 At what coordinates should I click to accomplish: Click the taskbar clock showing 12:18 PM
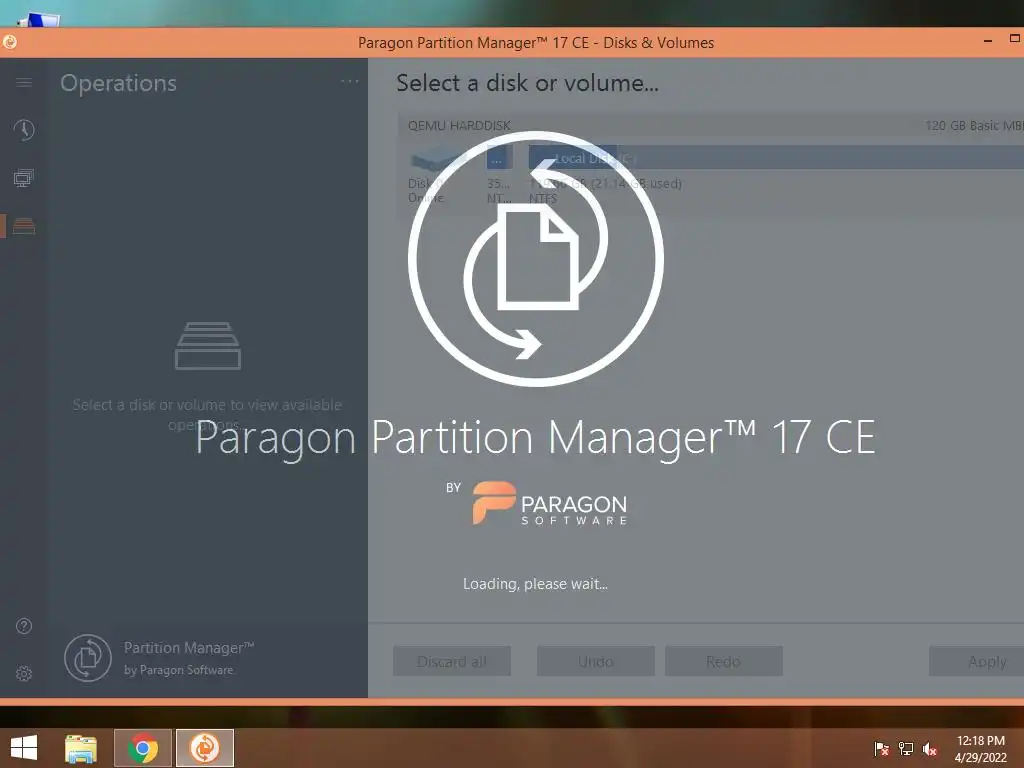point(980,749)
